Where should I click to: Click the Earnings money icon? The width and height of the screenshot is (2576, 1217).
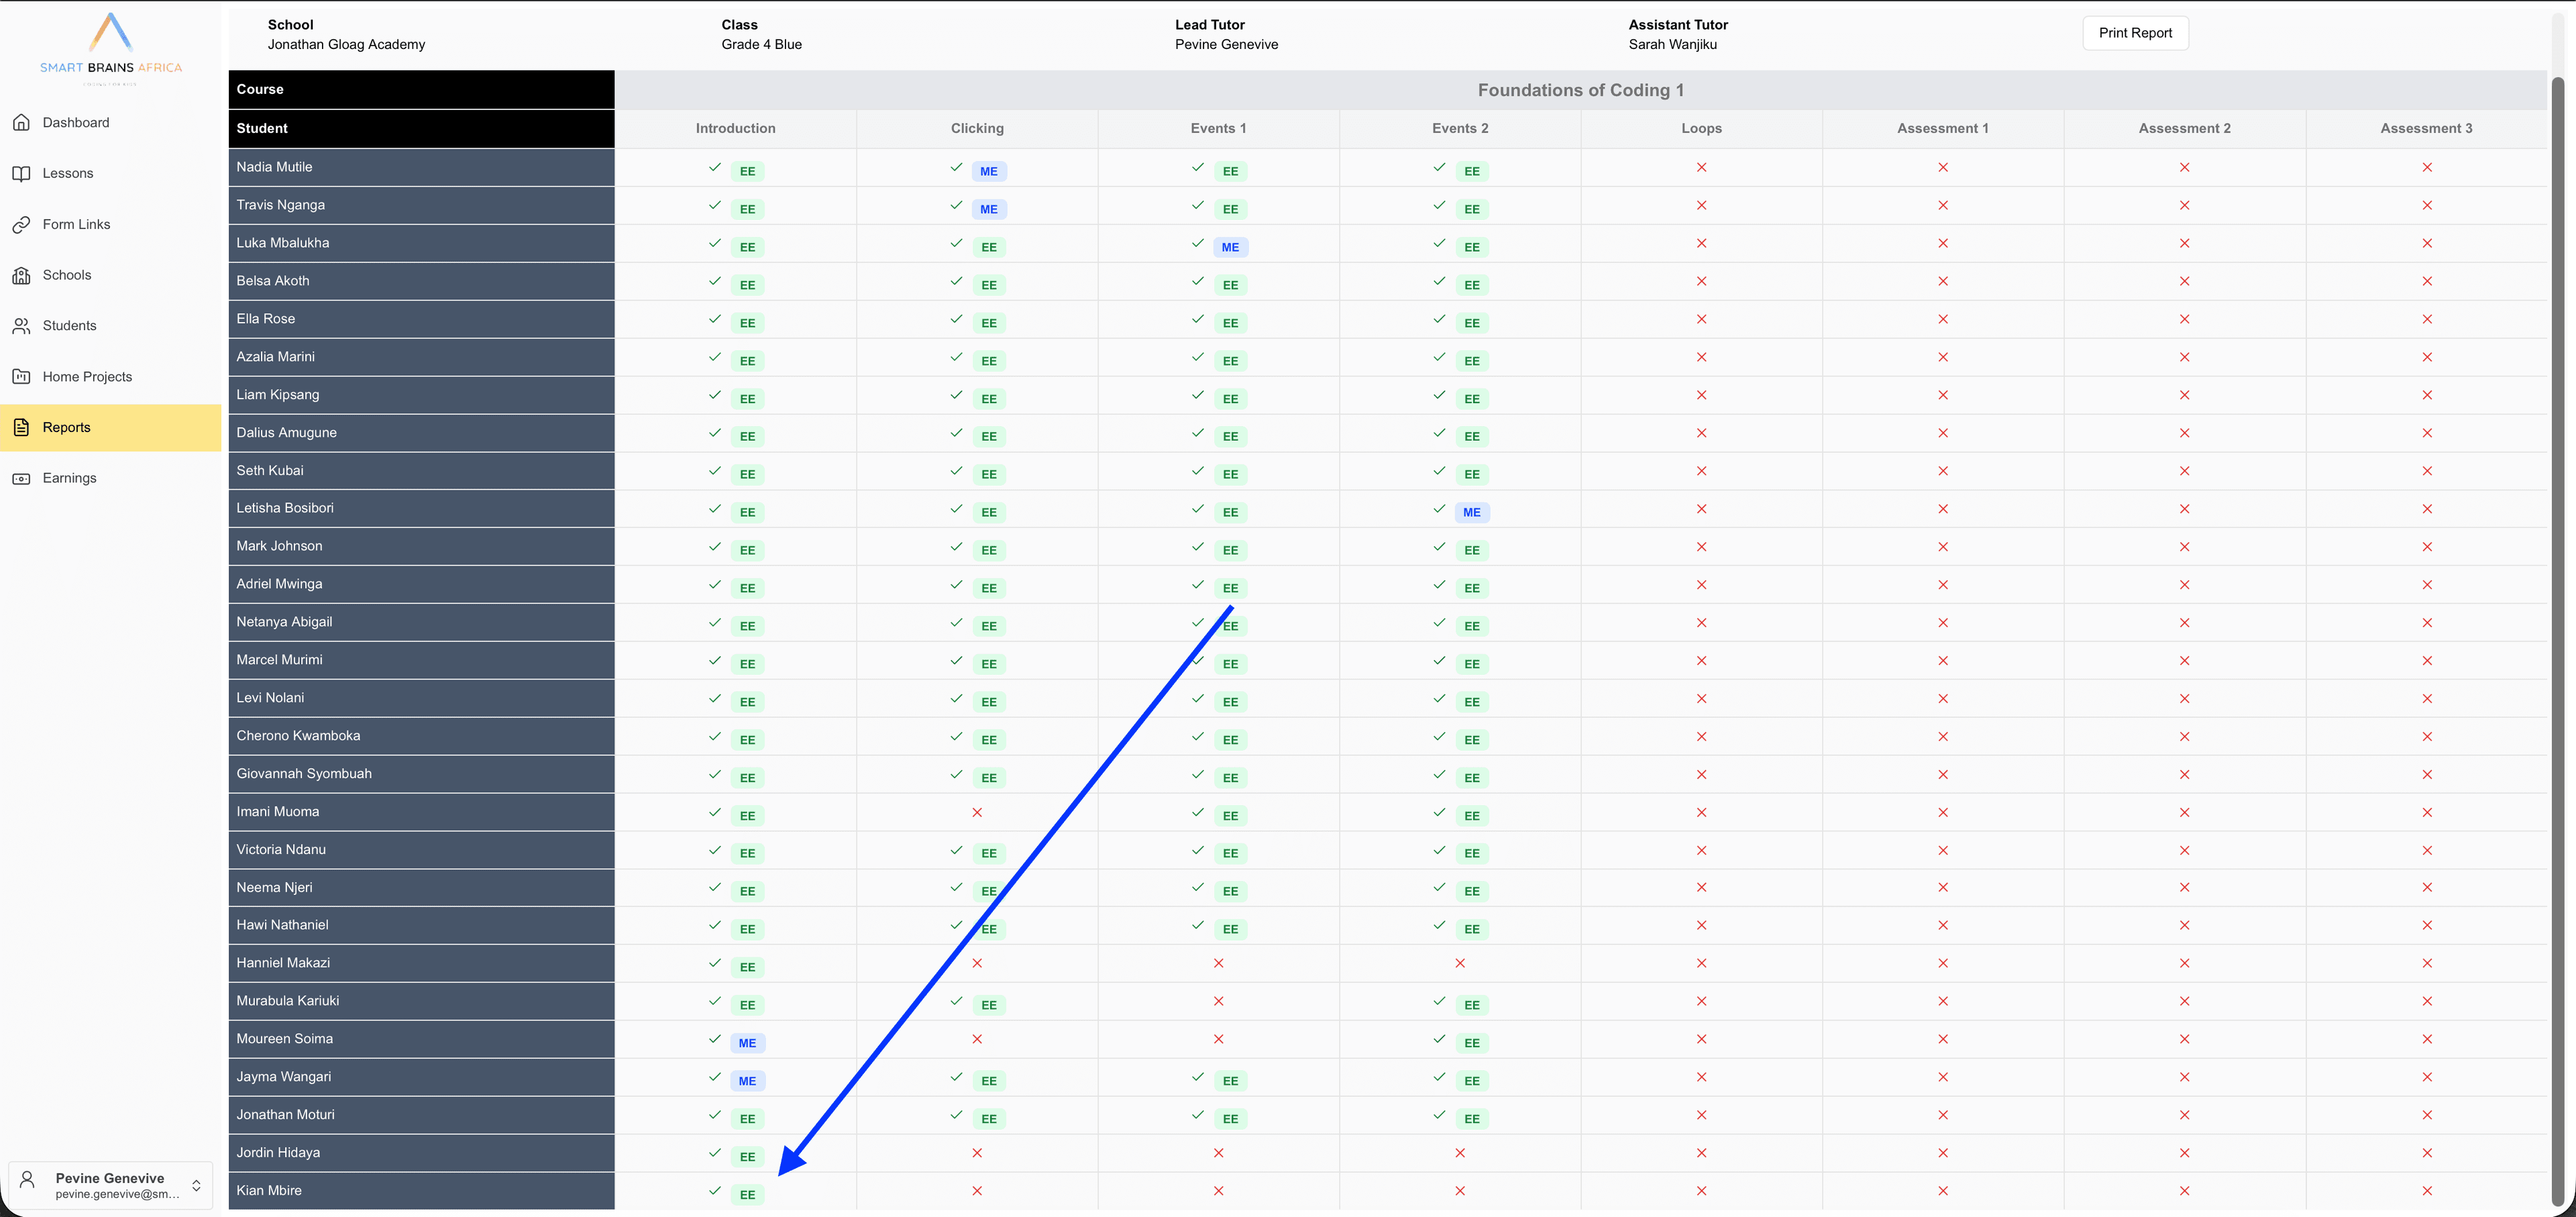21,478
